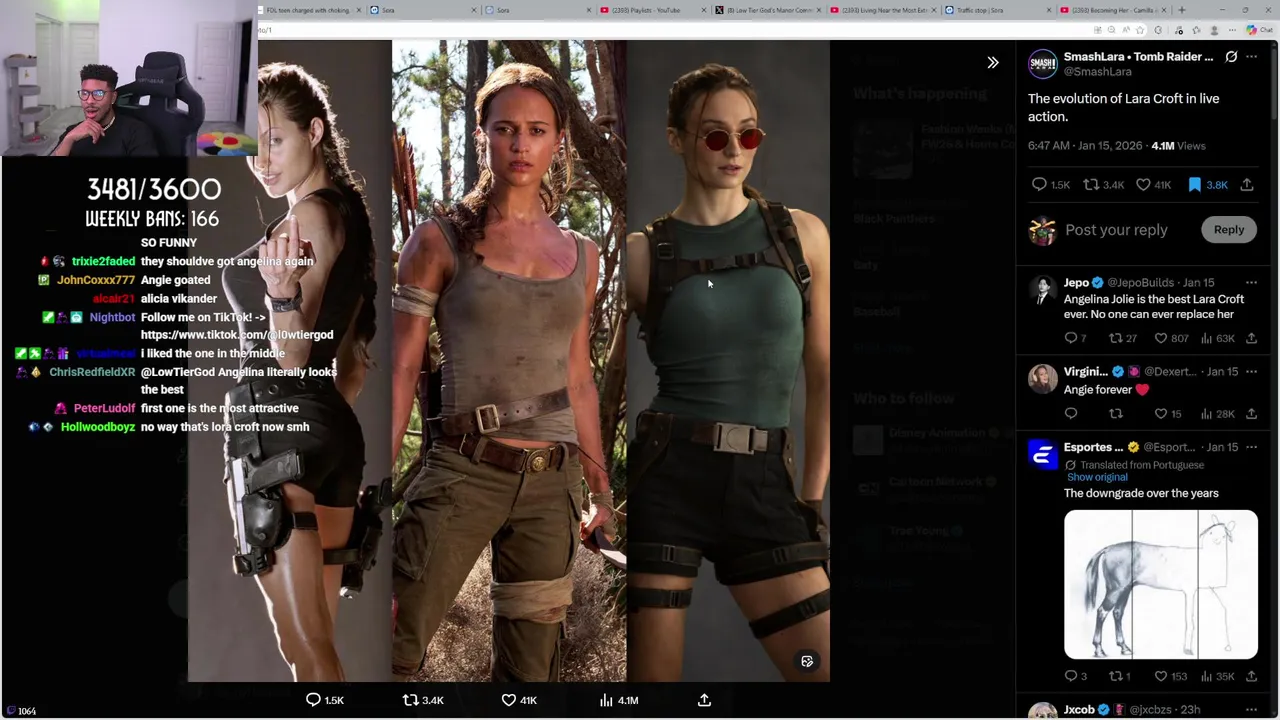Open the more options menu on SmashLara's post

(x=1251, y=57)
